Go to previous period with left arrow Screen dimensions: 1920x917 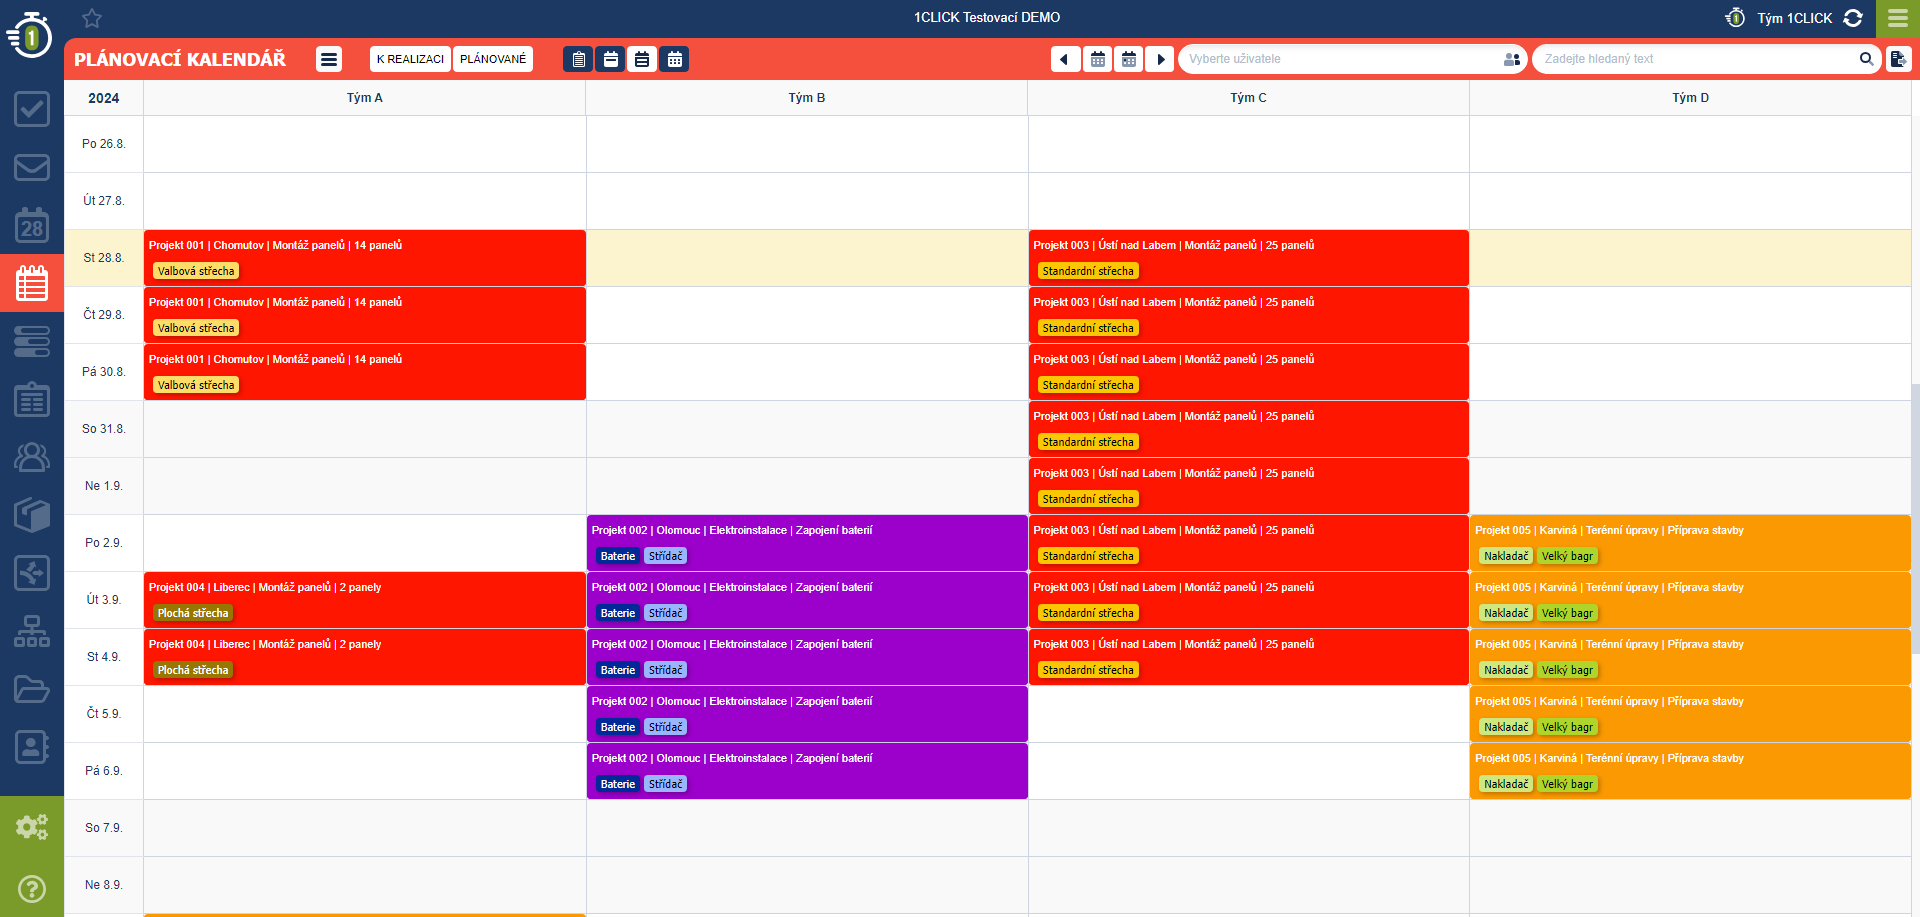click(1065, 59)
